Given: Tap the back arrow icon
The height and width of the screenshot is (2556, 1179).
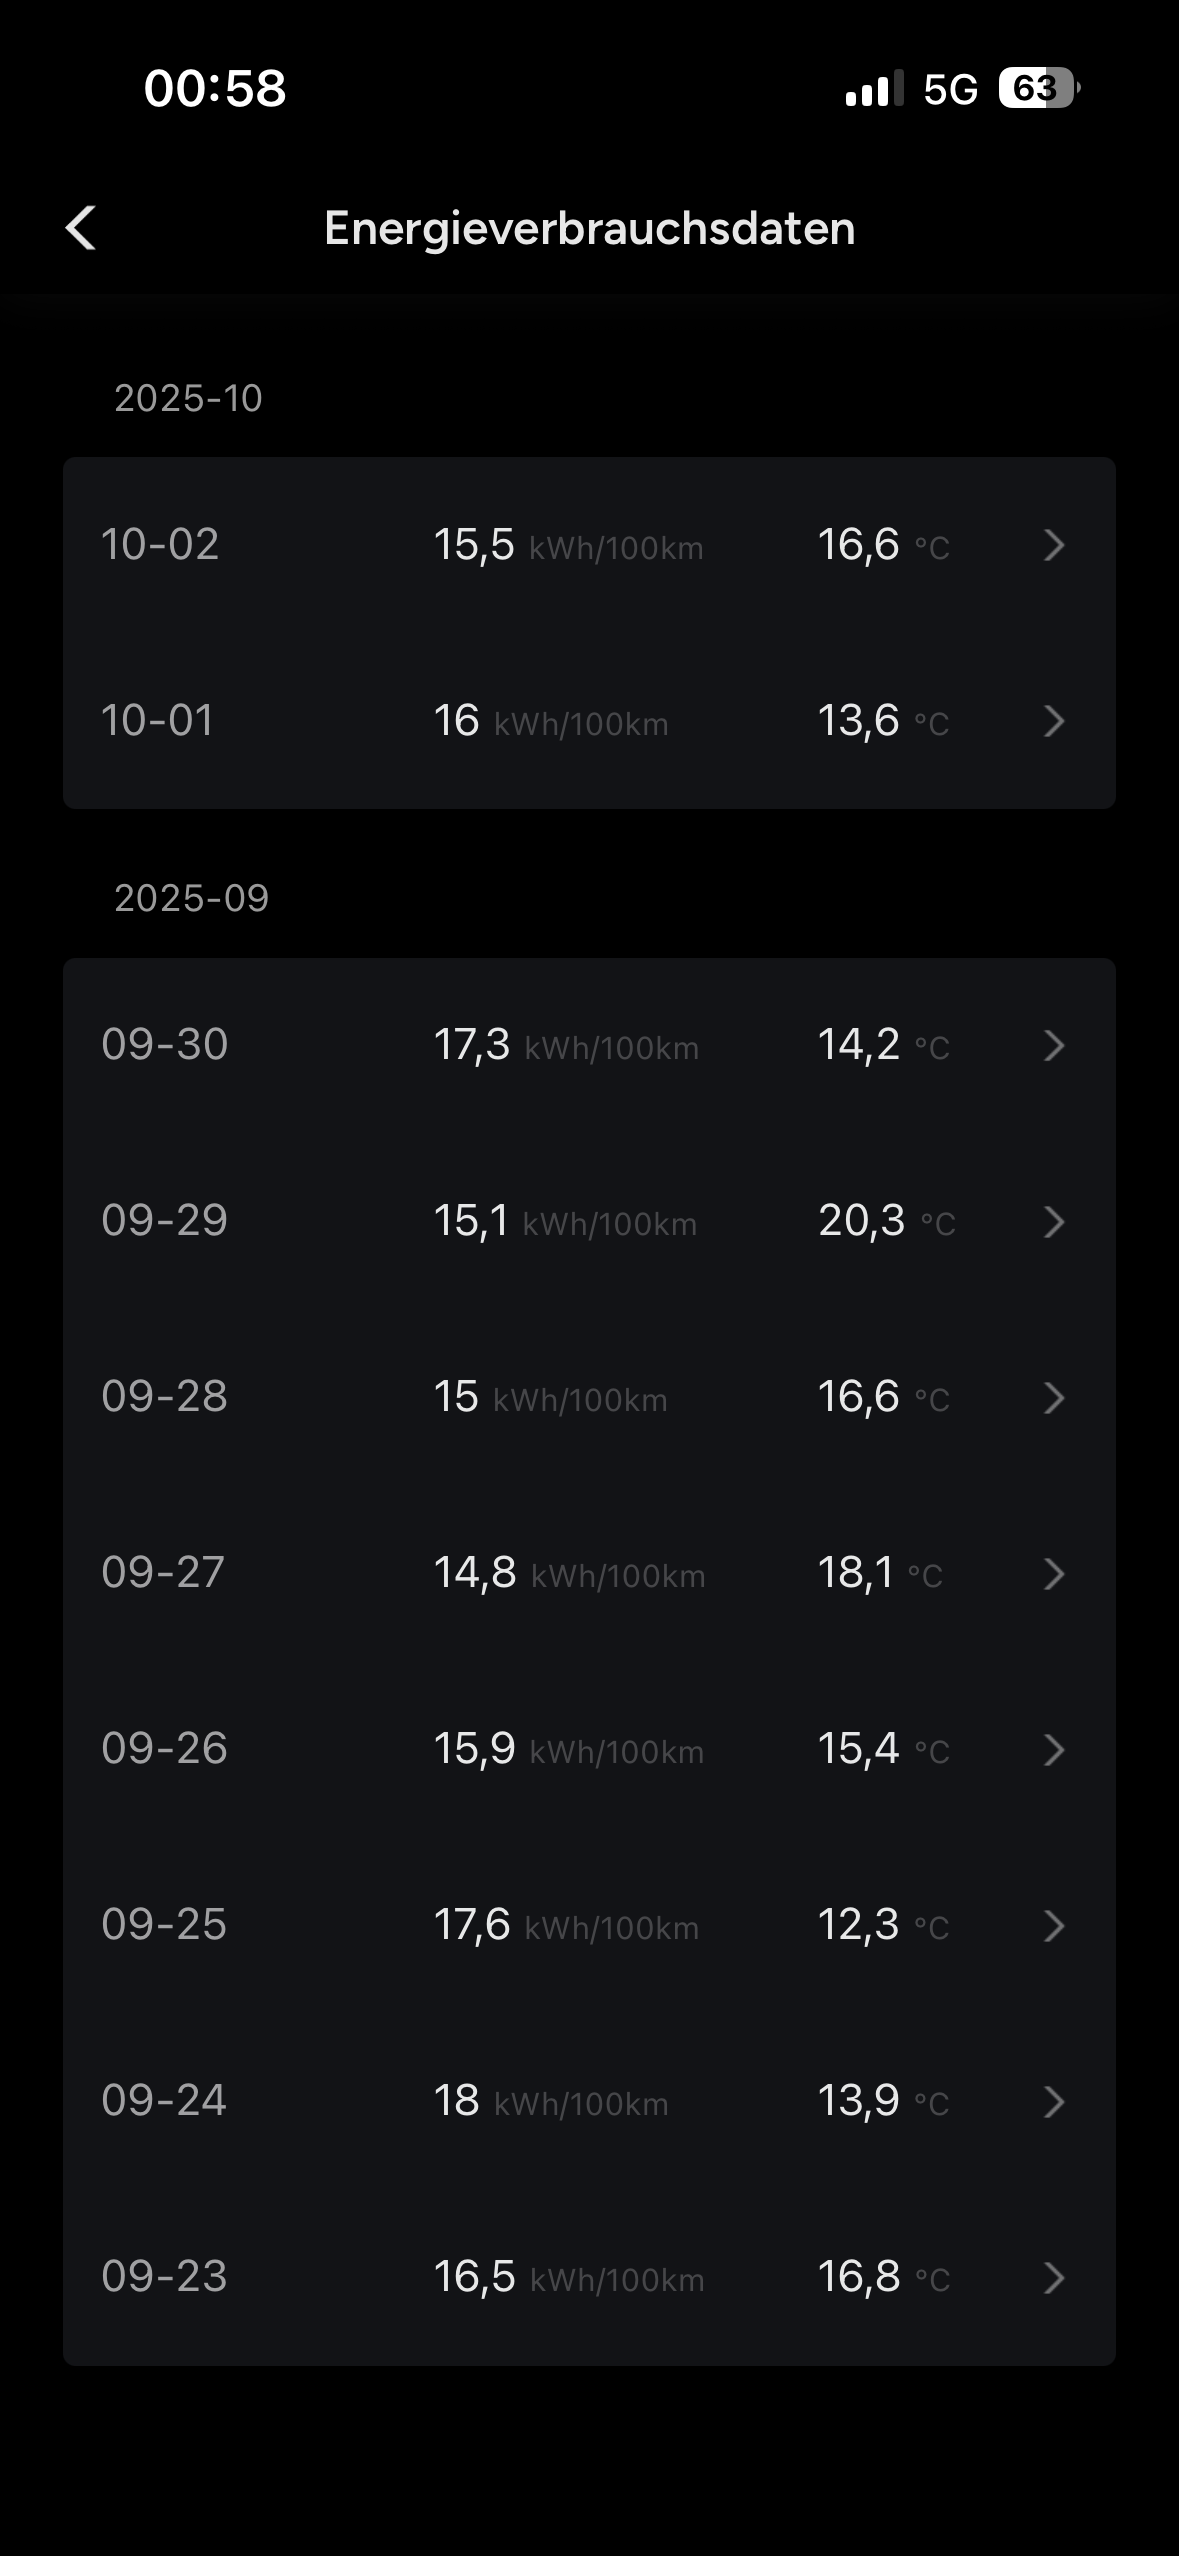Looking at the screenshot, I should pyautogui.click(x=81, y=228).
